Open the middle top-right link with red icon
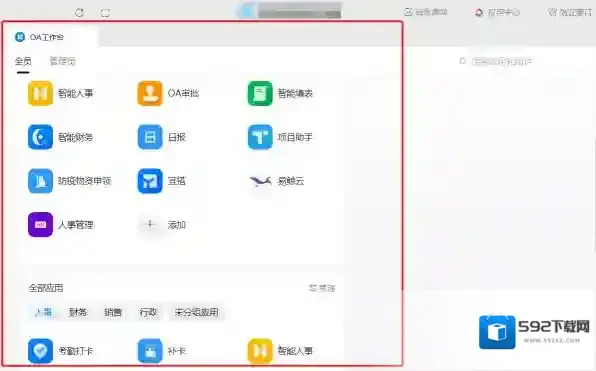596x371 pixels. pos(497,12)
